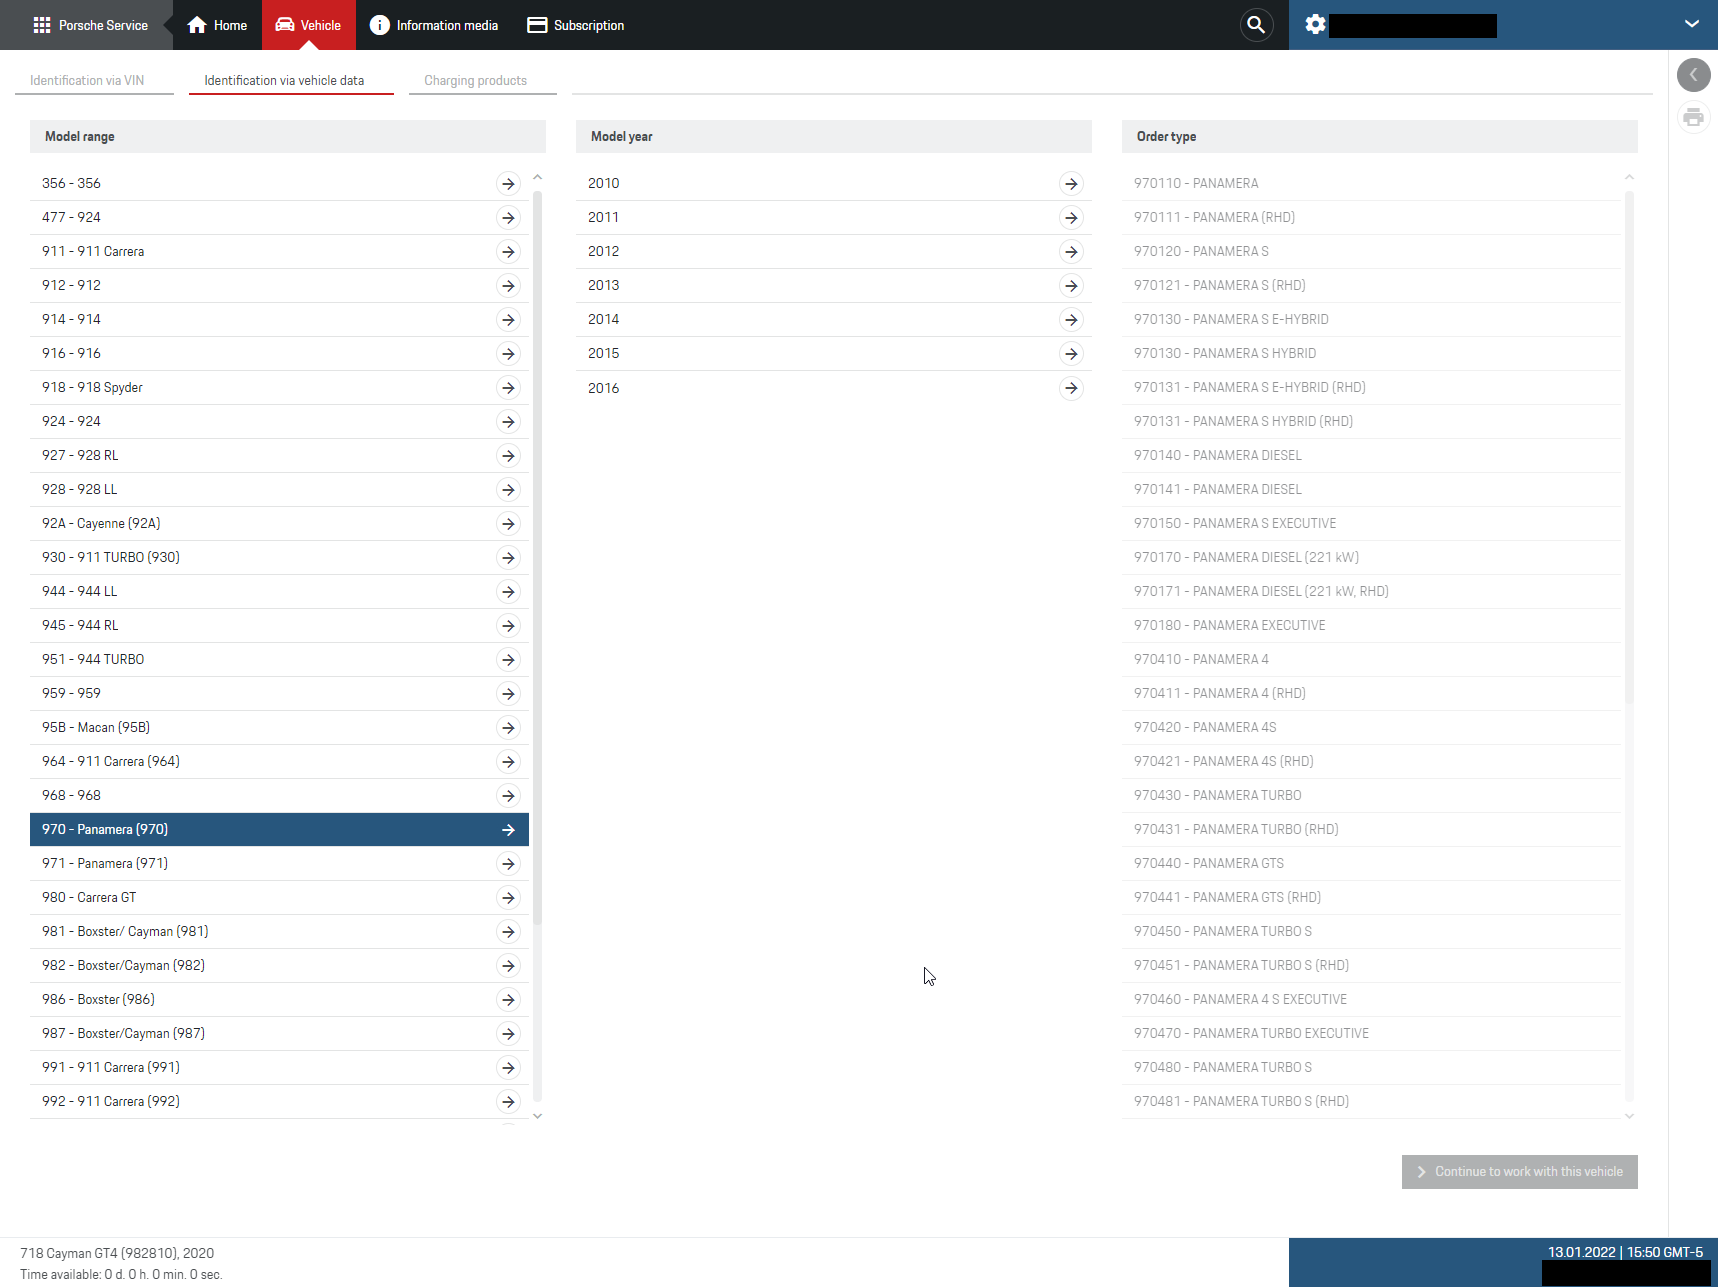Click arrow icon for 918 Spyder row

[x=508, y=388]
